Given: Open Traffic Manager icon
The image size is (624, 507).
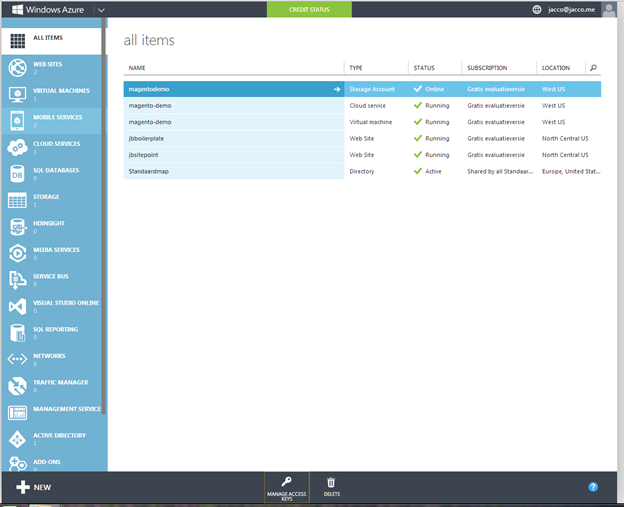Looking at the screenshot, I should point(17,386).
